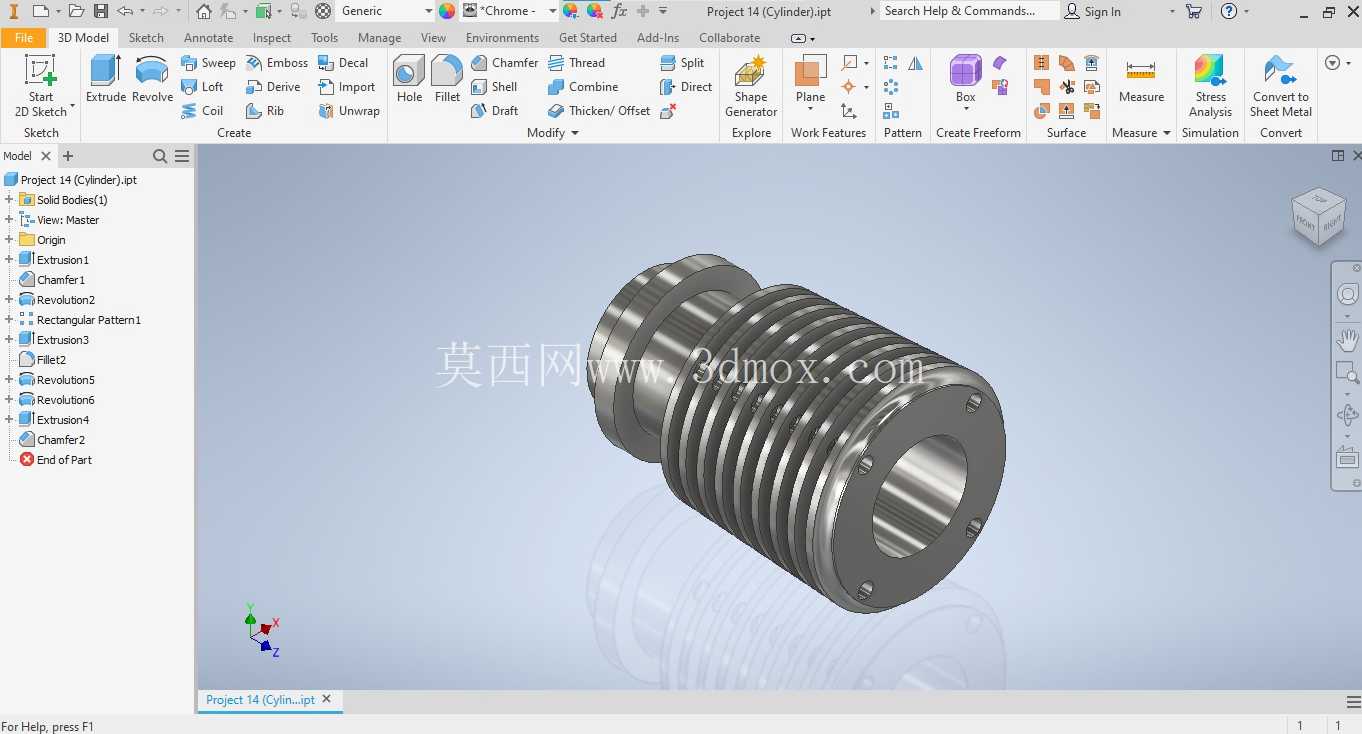The image size is (1362, 734).
Task: Activate the Pan hand tool in navigation bar
Action: (1348, 339)
